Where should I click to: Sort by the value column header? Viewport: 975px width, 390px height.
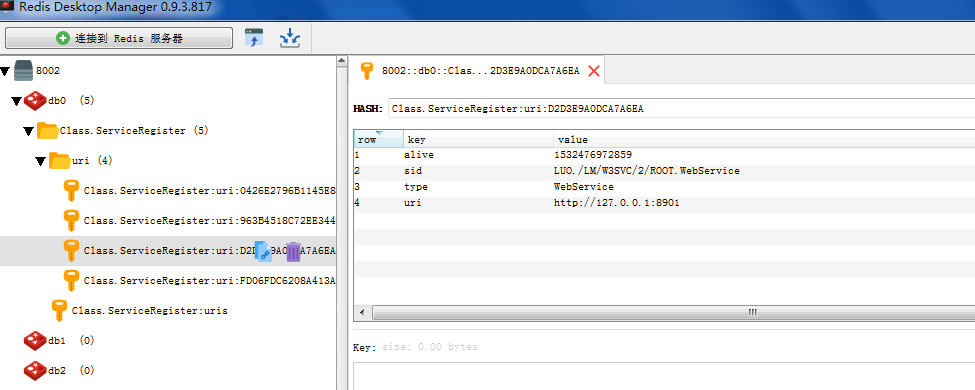[764, 139]
